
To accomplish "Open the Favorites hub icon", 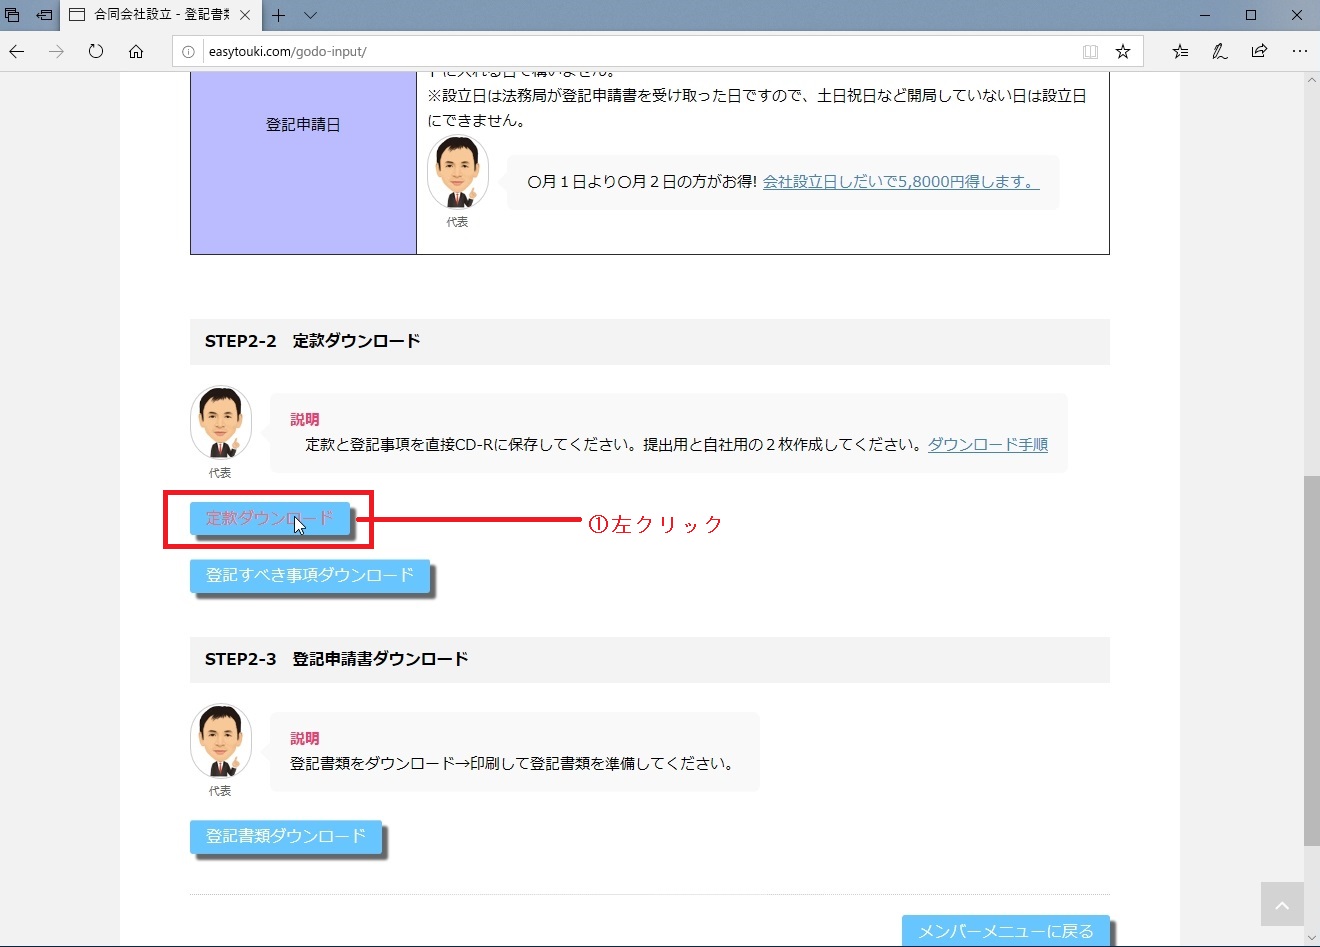I will pos(1180,51).
